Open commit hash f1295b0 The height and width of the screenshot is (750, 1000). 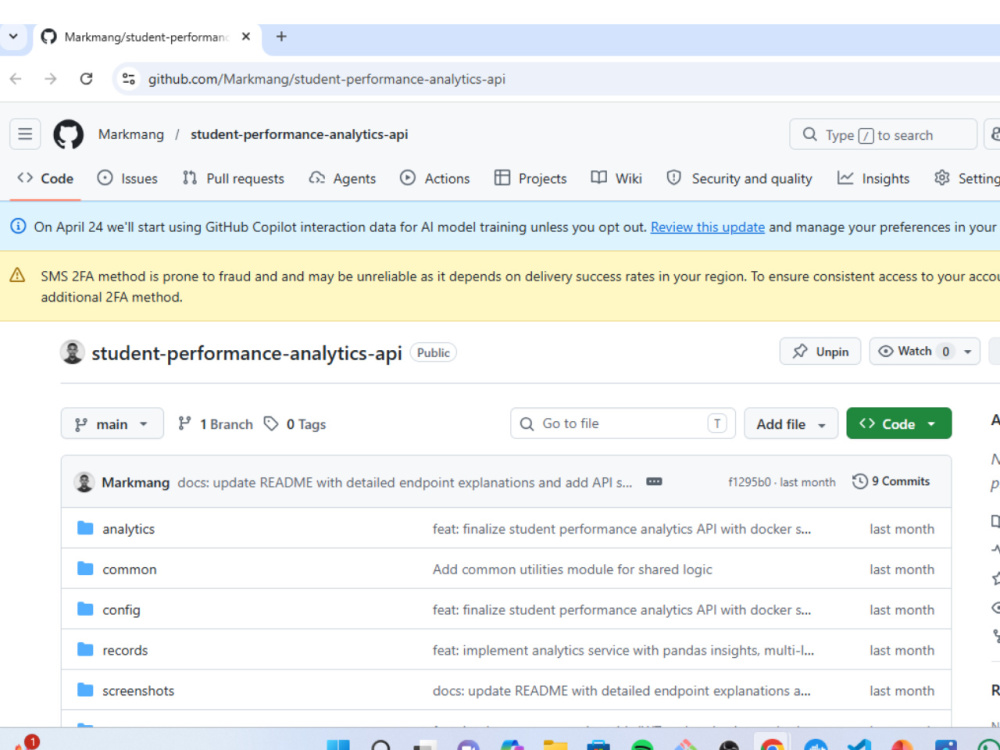click(x=749, y=482)
